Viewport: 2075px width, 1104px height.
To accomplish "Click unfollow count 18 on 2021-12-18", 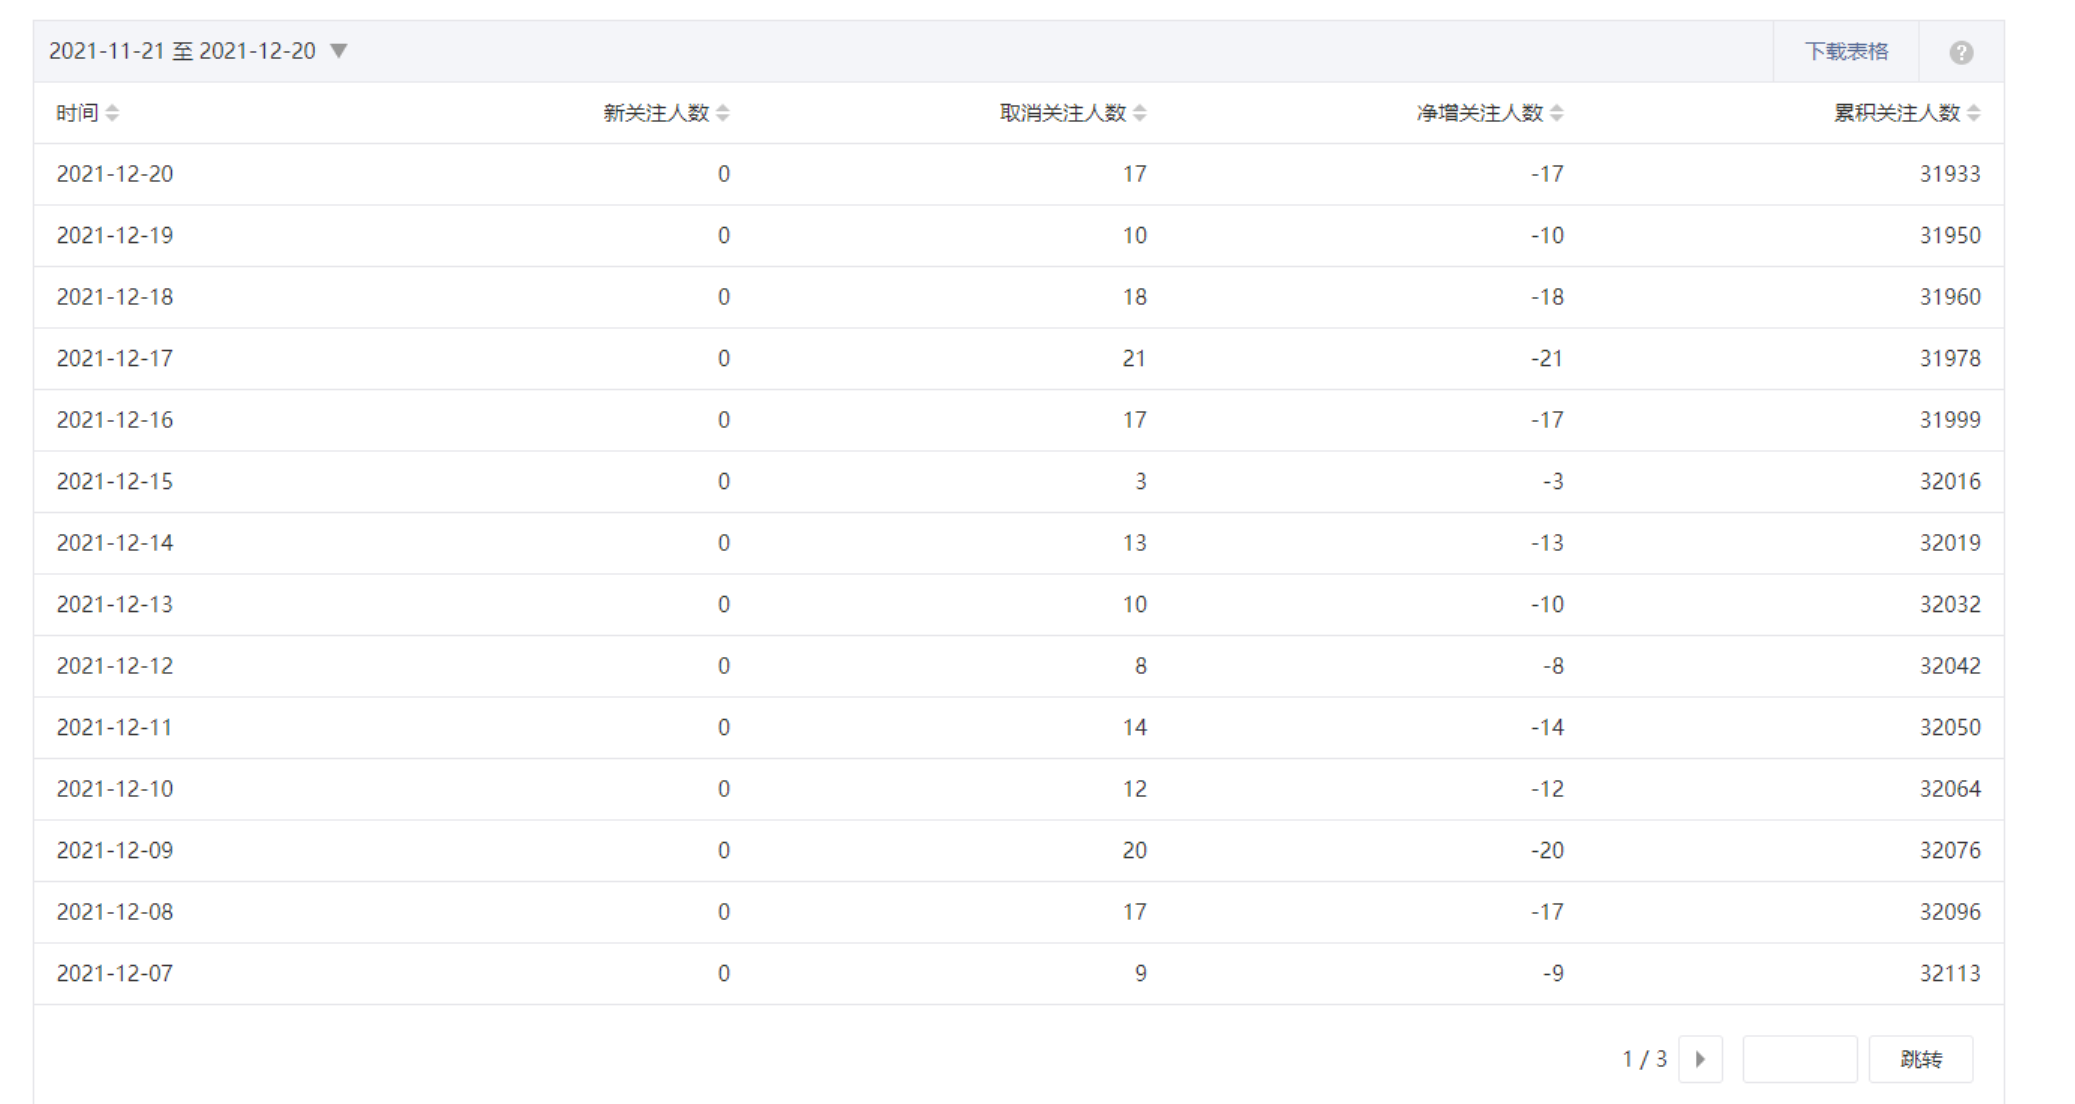I will [1134, 297].
